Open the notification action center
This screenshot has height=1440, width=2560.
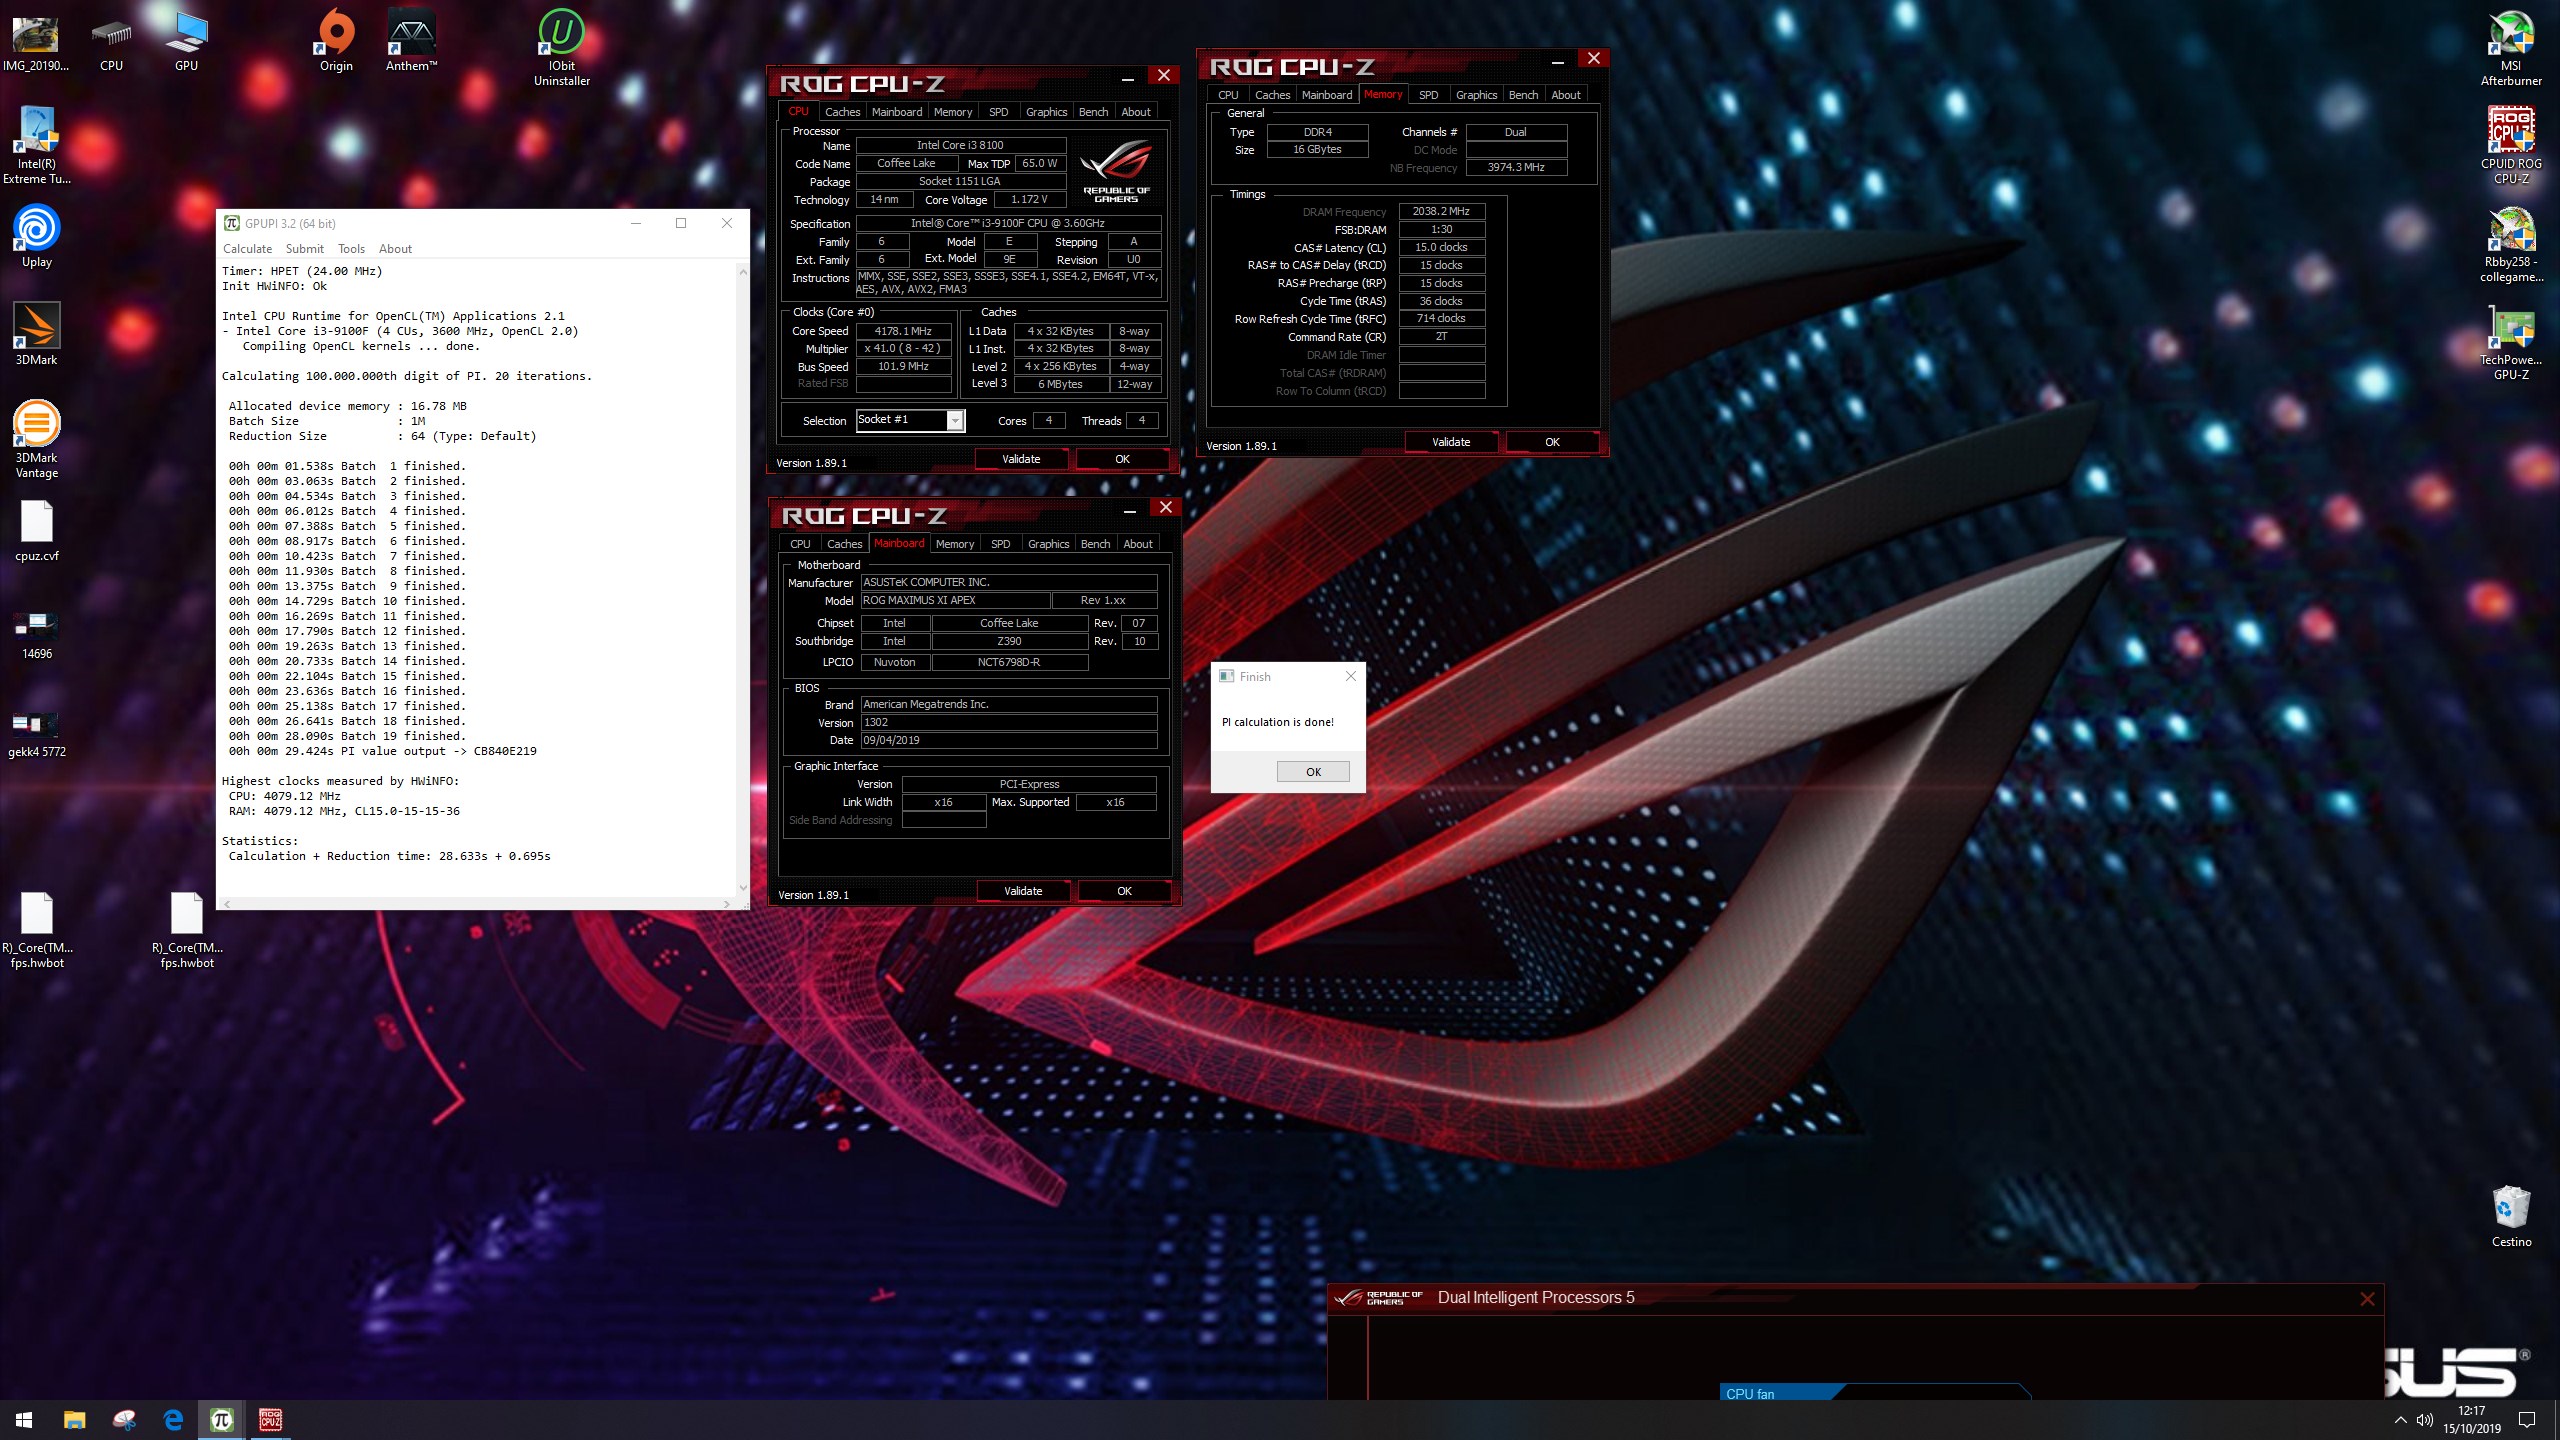pos(2527,1420)
